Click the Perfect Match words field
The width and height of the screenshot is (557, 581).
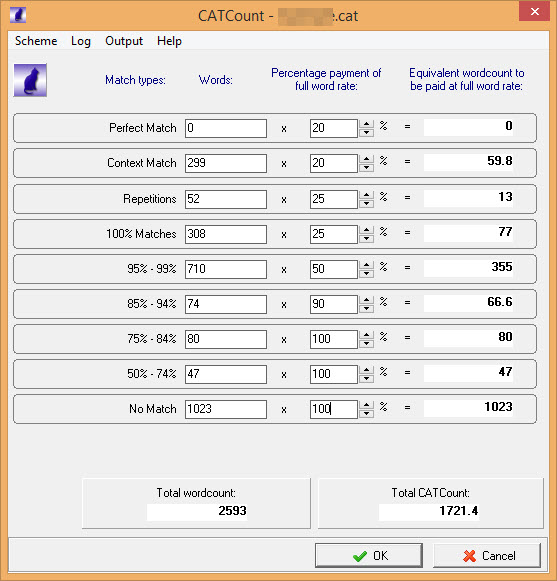[x=226, y=128]
